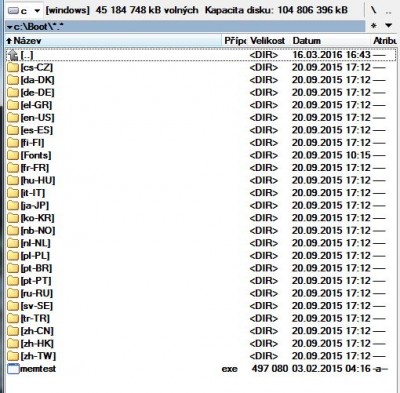Click the [cs-CZ] folder name
Screen dimensions: 400x393
pyautogui.click(x=37, y=67)
